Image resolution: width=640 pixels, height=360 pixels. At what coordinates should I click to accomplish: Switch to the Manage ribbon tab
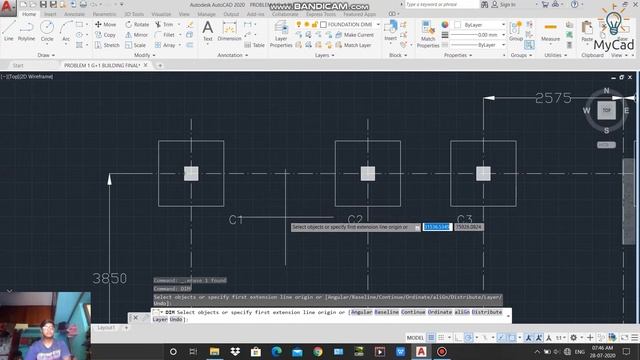pyautogui.click(x=206, y=14)
